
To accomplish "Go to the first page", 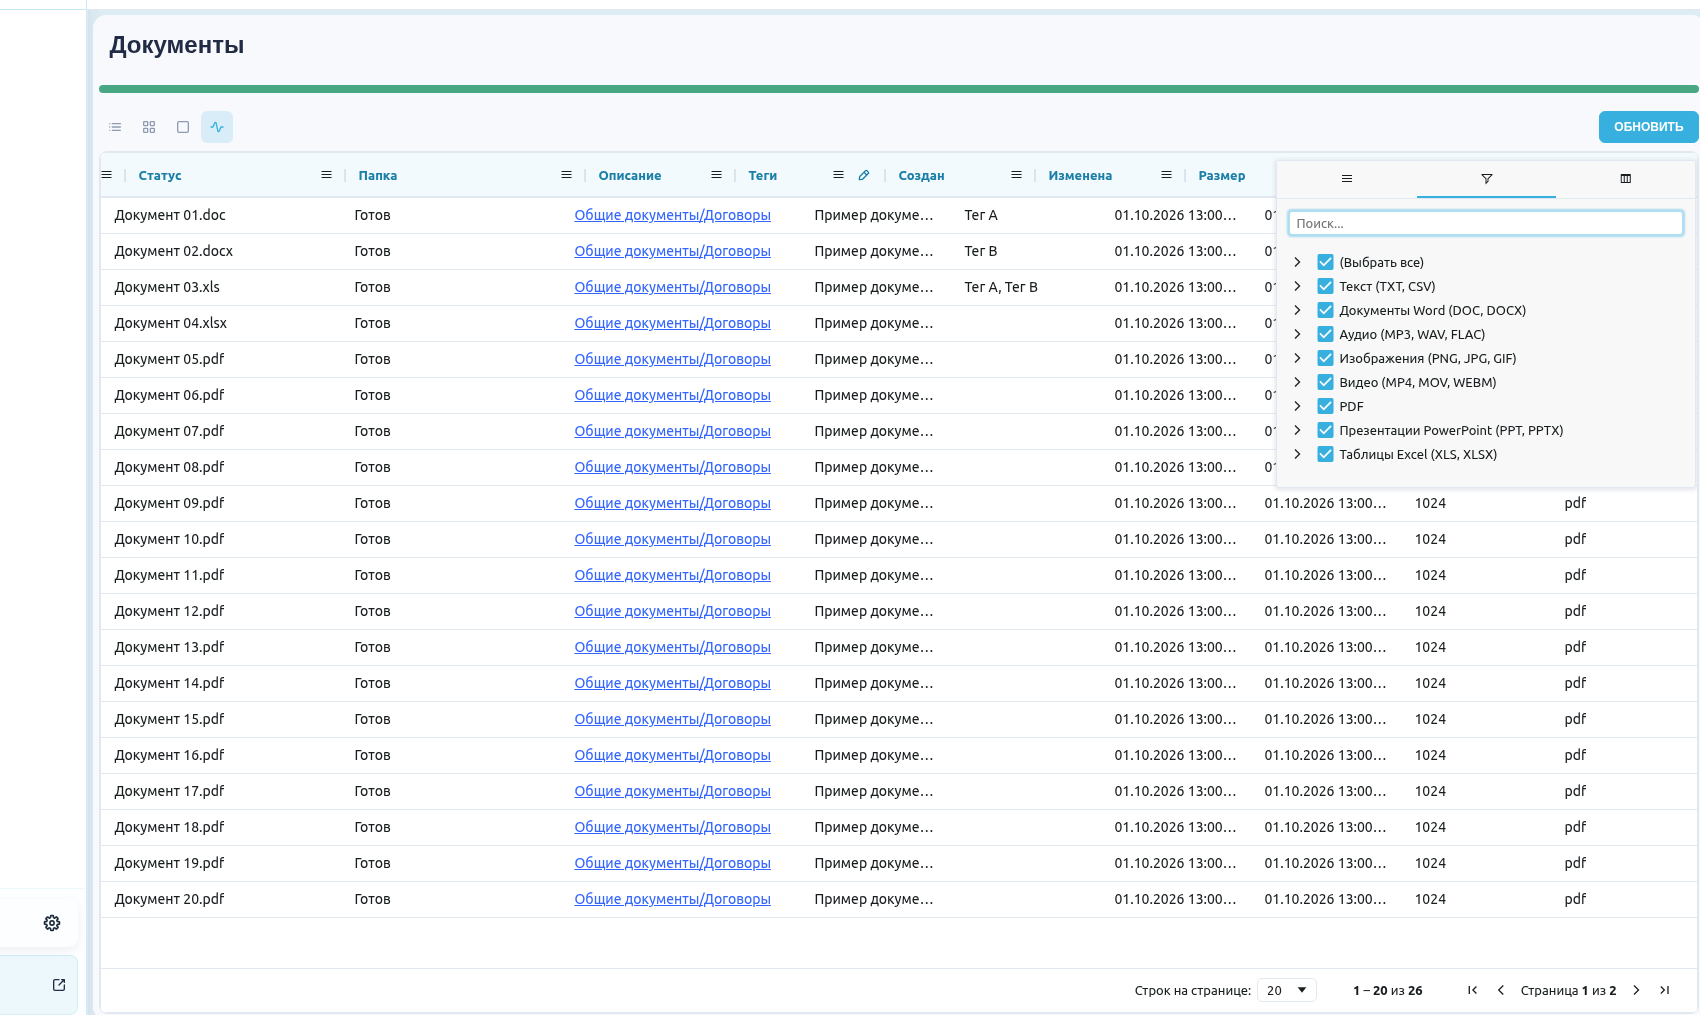I will tap(1472, 990).
